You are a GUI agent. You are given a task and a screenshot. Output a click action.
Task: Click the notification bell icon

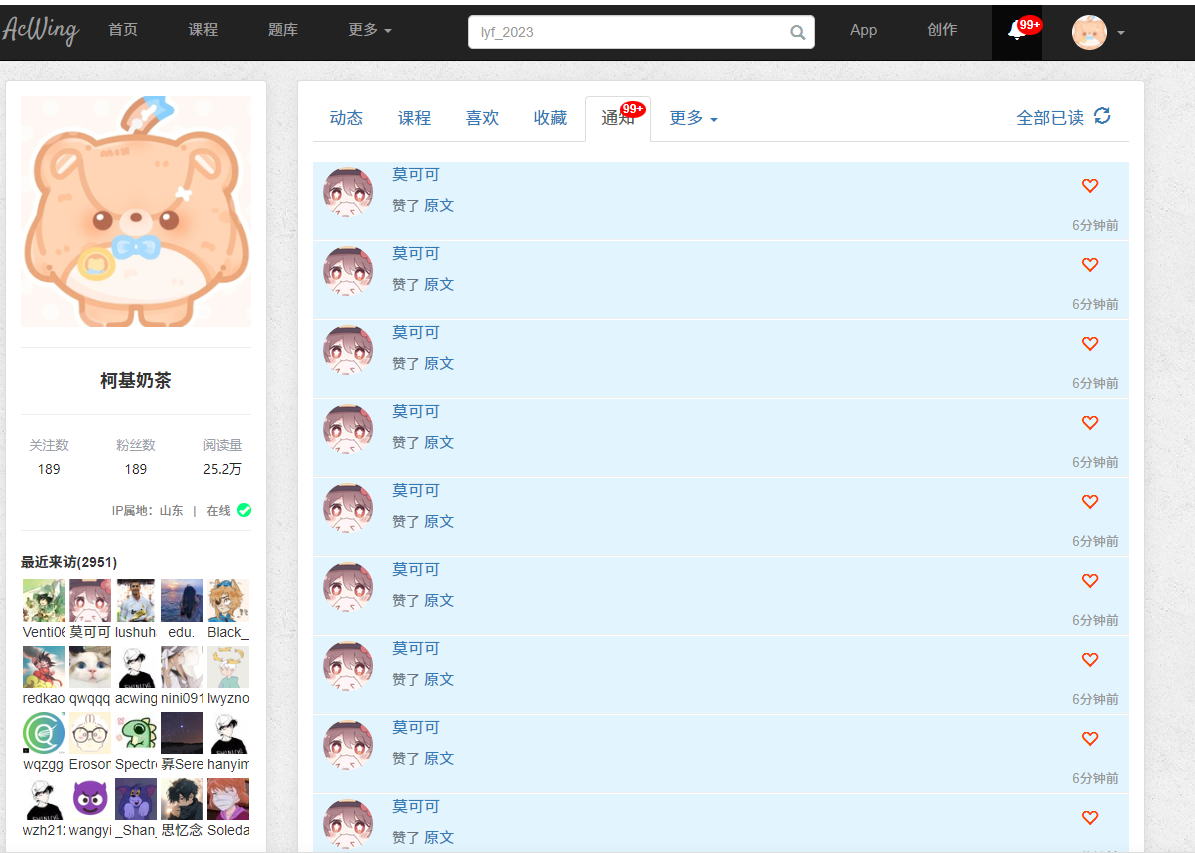pos(1016,31)
